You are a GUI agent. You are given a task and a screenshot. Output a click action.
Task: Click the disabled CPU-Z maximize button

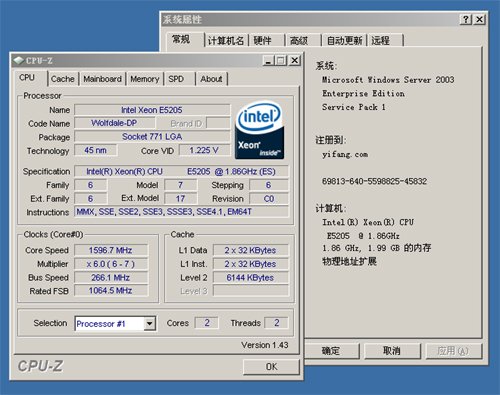click(281, 61)
